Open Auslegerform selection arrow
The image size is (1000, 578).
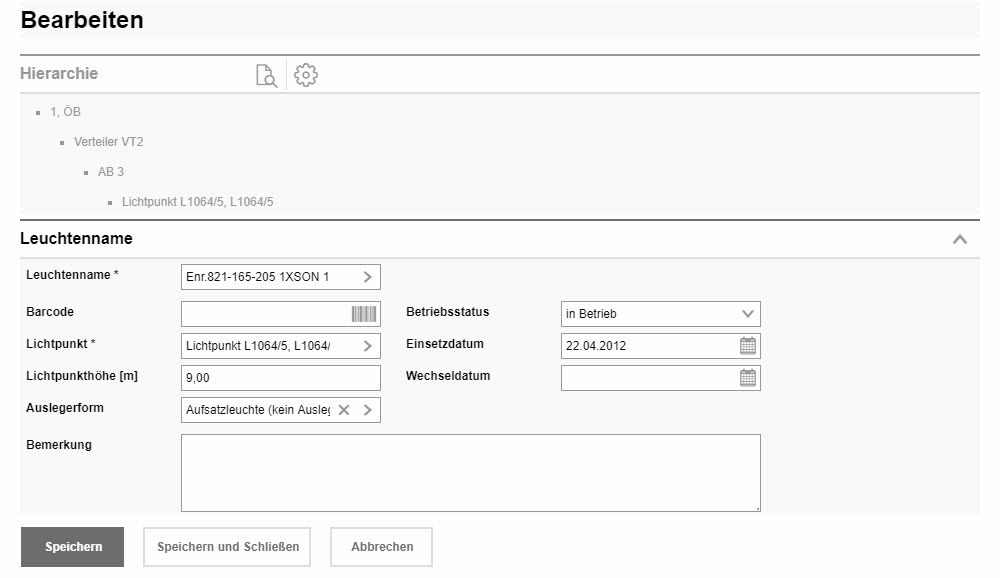point(367,410)
